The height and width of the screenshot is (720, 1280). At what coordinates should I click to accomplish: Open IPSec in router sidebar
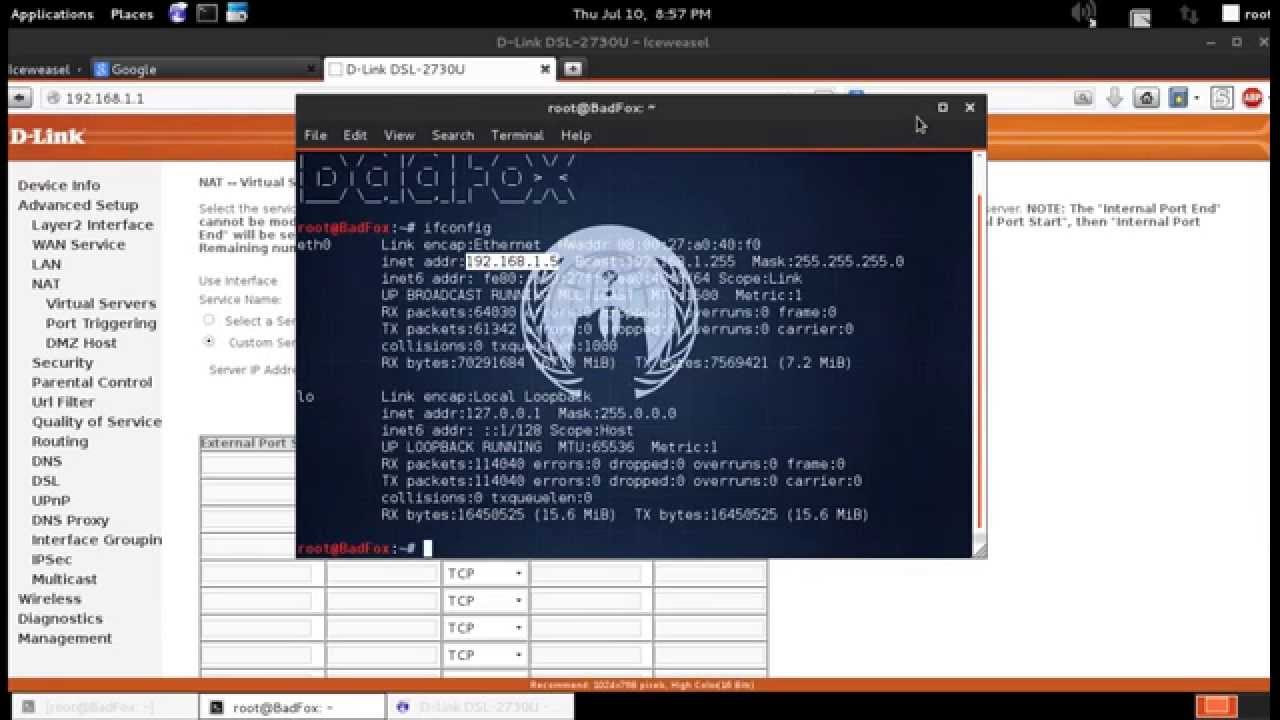pos(51,559)
